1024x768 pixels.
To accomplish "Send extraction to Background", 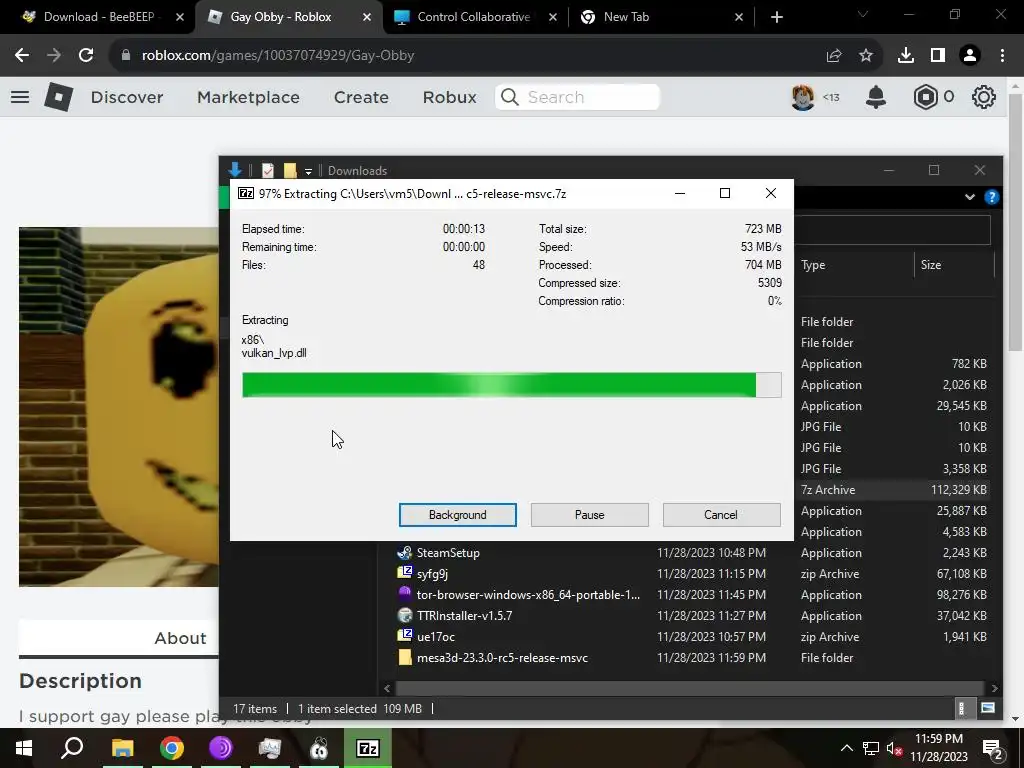I will click(457, 515).
